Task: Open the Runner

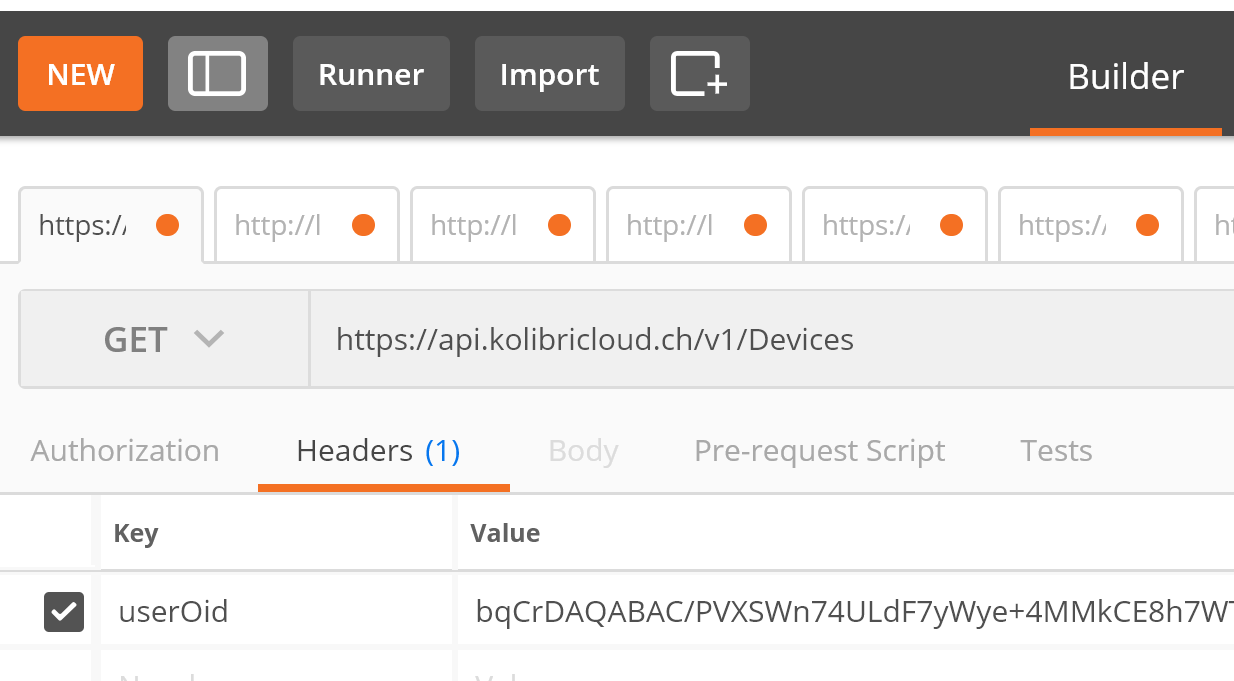Action: click(x=371, y=74)
